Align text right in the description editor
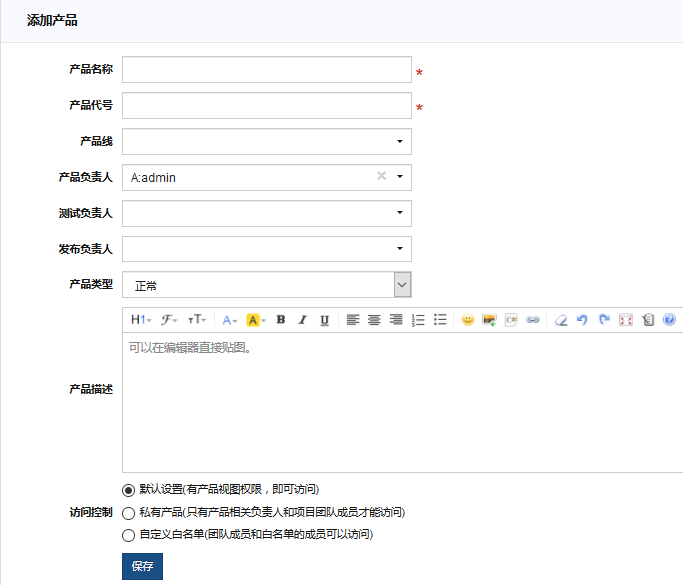Viewport: 683px width, 585px height. point(396,320)
